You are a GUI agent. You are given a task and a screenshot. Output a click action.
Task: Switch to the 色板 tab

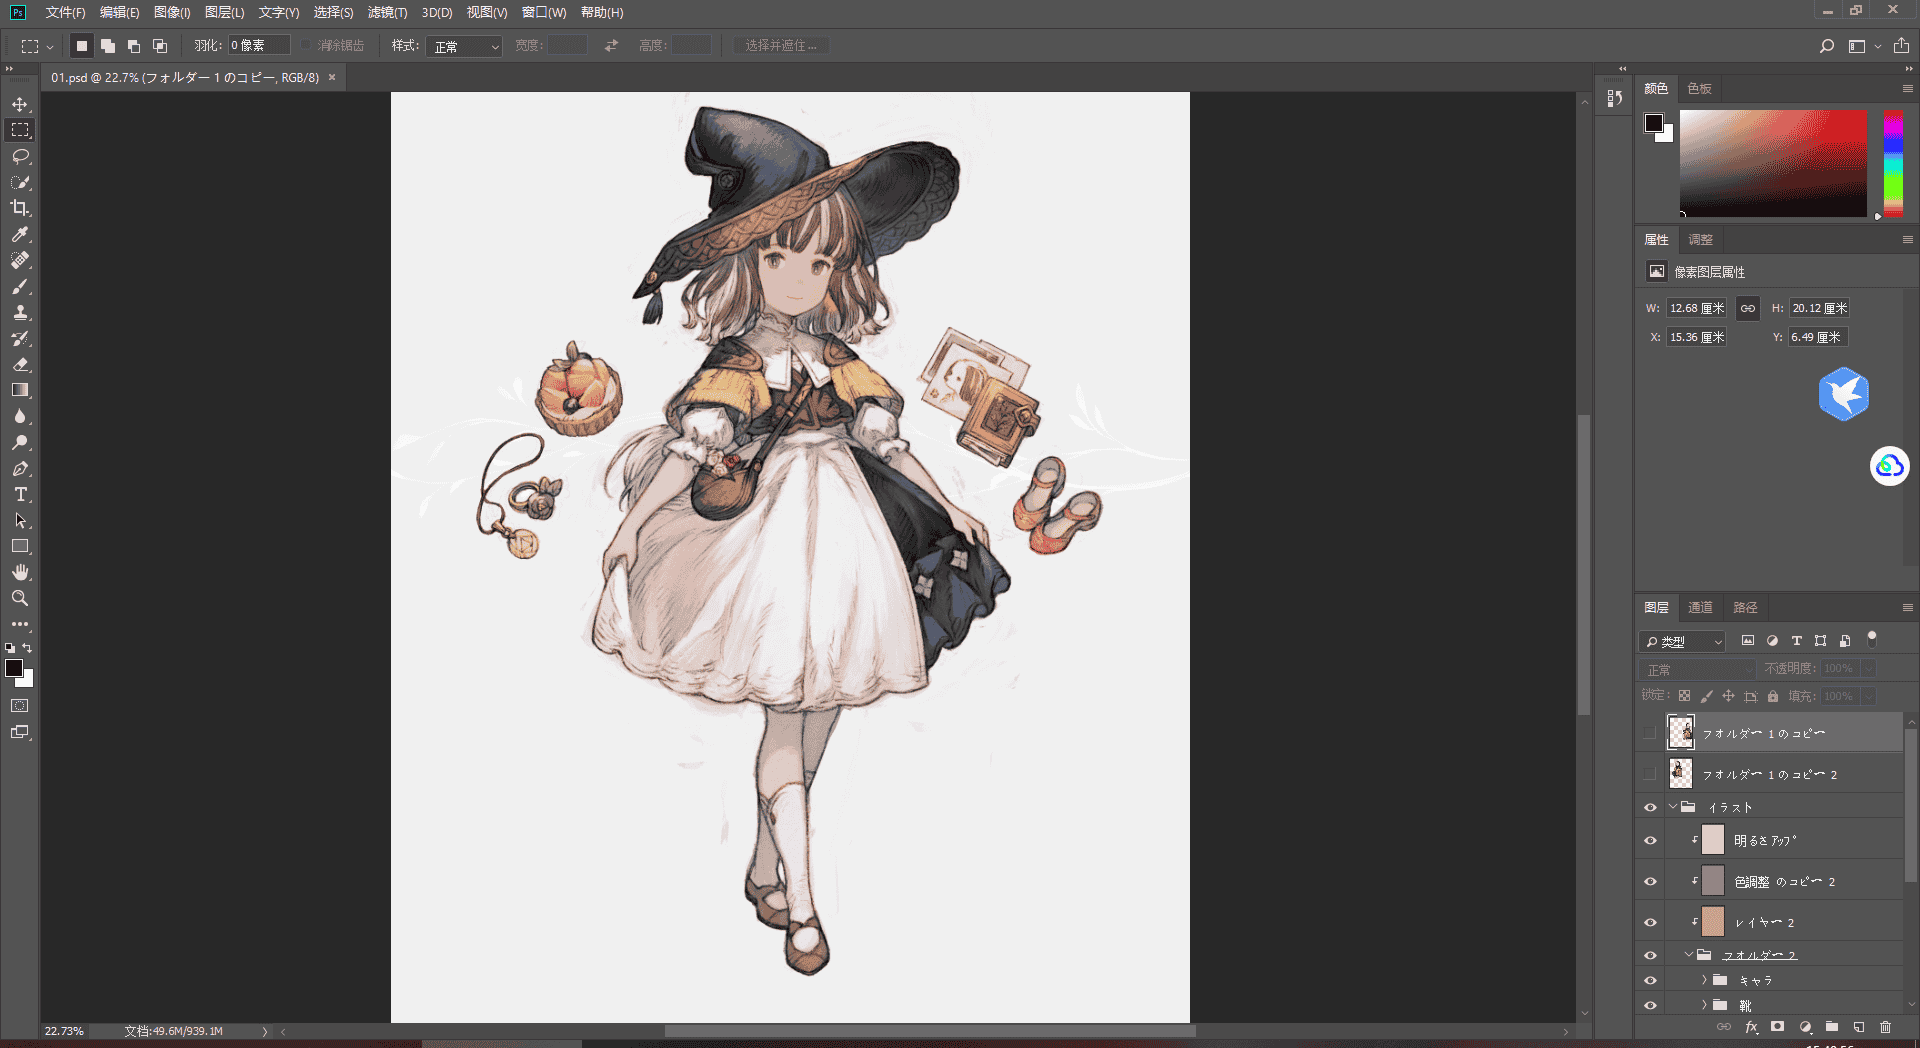(x=1699, y=88)
